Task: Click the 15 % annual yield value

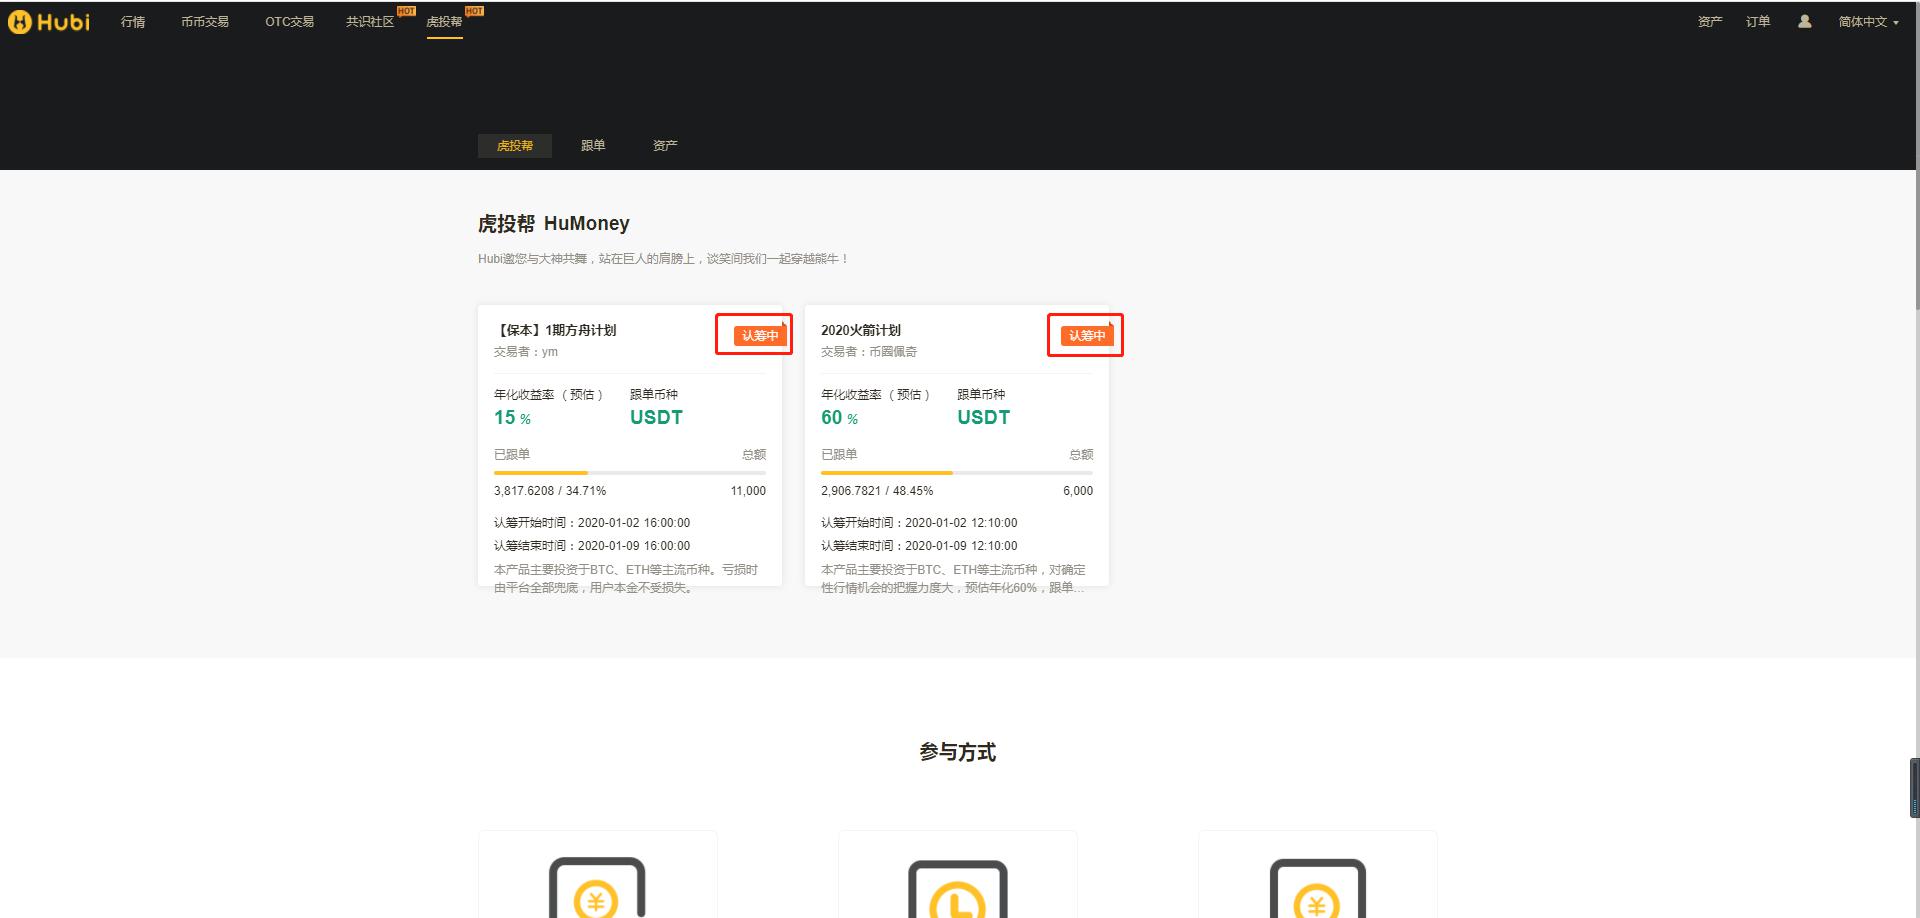Action: tap(512, 418)
